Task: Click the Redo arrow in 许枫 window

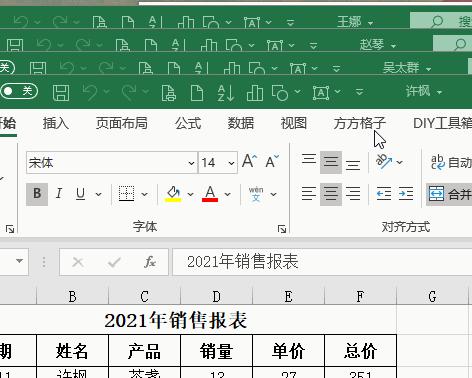Action: coord(130,92)
